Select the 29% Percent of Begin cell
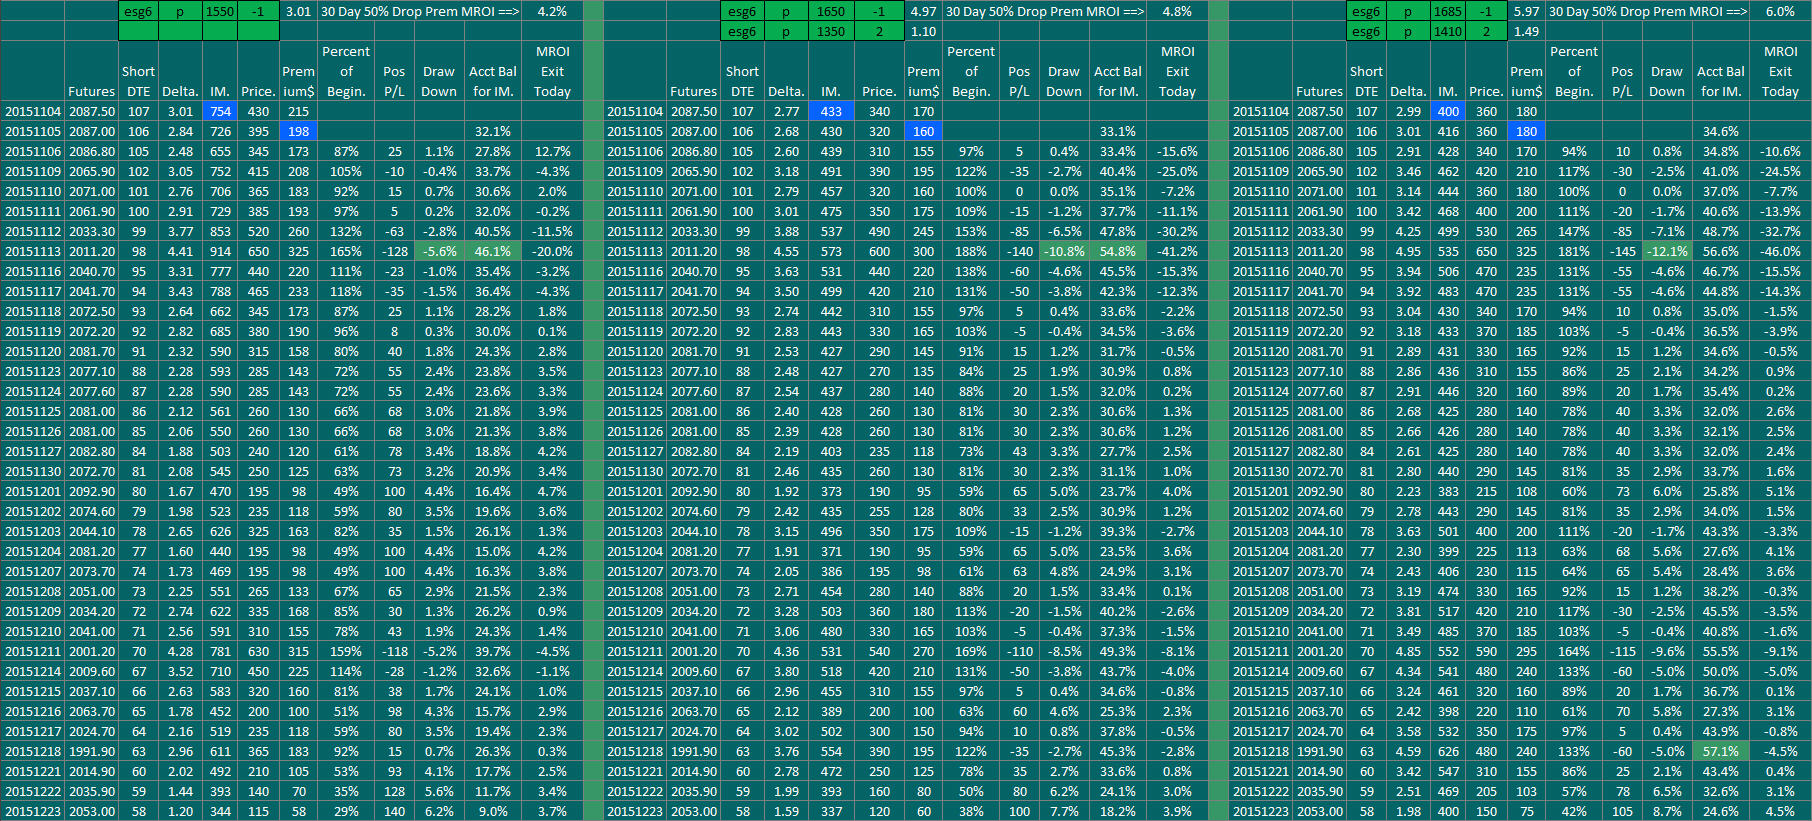Image resolution: width=1812 pixels, height=821 pixels. tap(346, 812)
